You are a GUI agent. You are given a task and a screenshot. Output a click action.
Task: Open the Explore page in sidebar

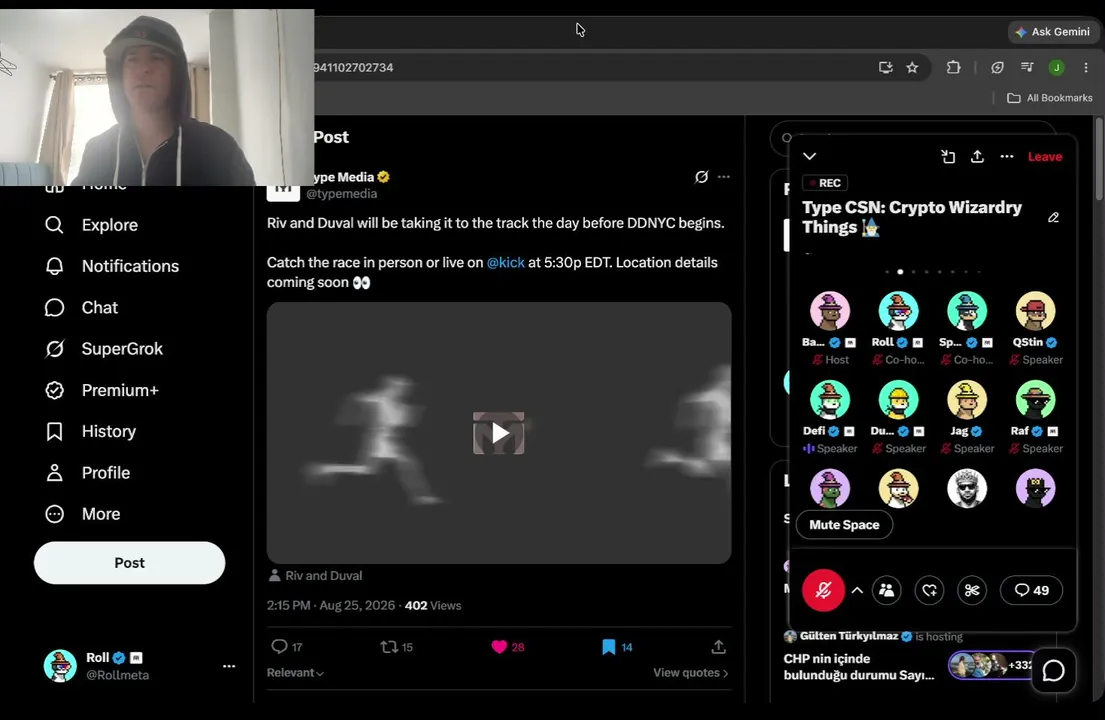point(92,225)
